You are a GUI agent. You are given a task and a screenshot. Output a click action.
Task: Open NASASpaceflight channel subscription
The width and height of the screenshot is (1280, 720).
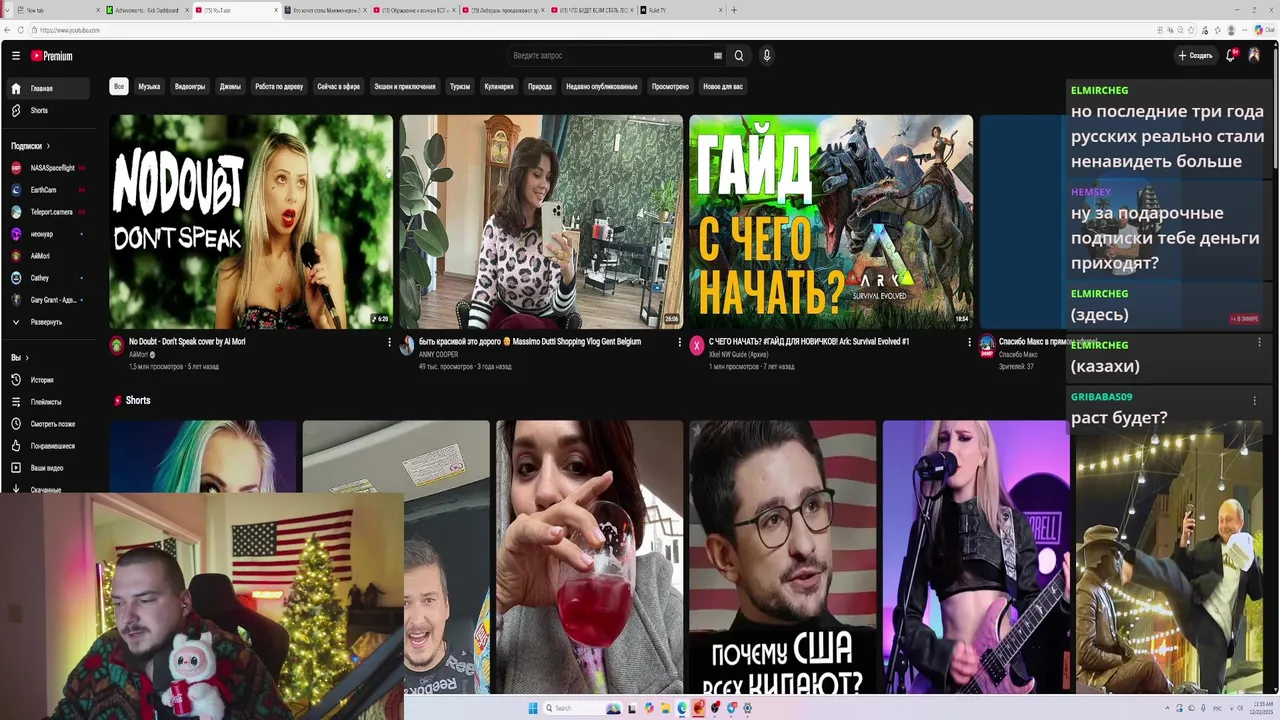coord(50,168)
